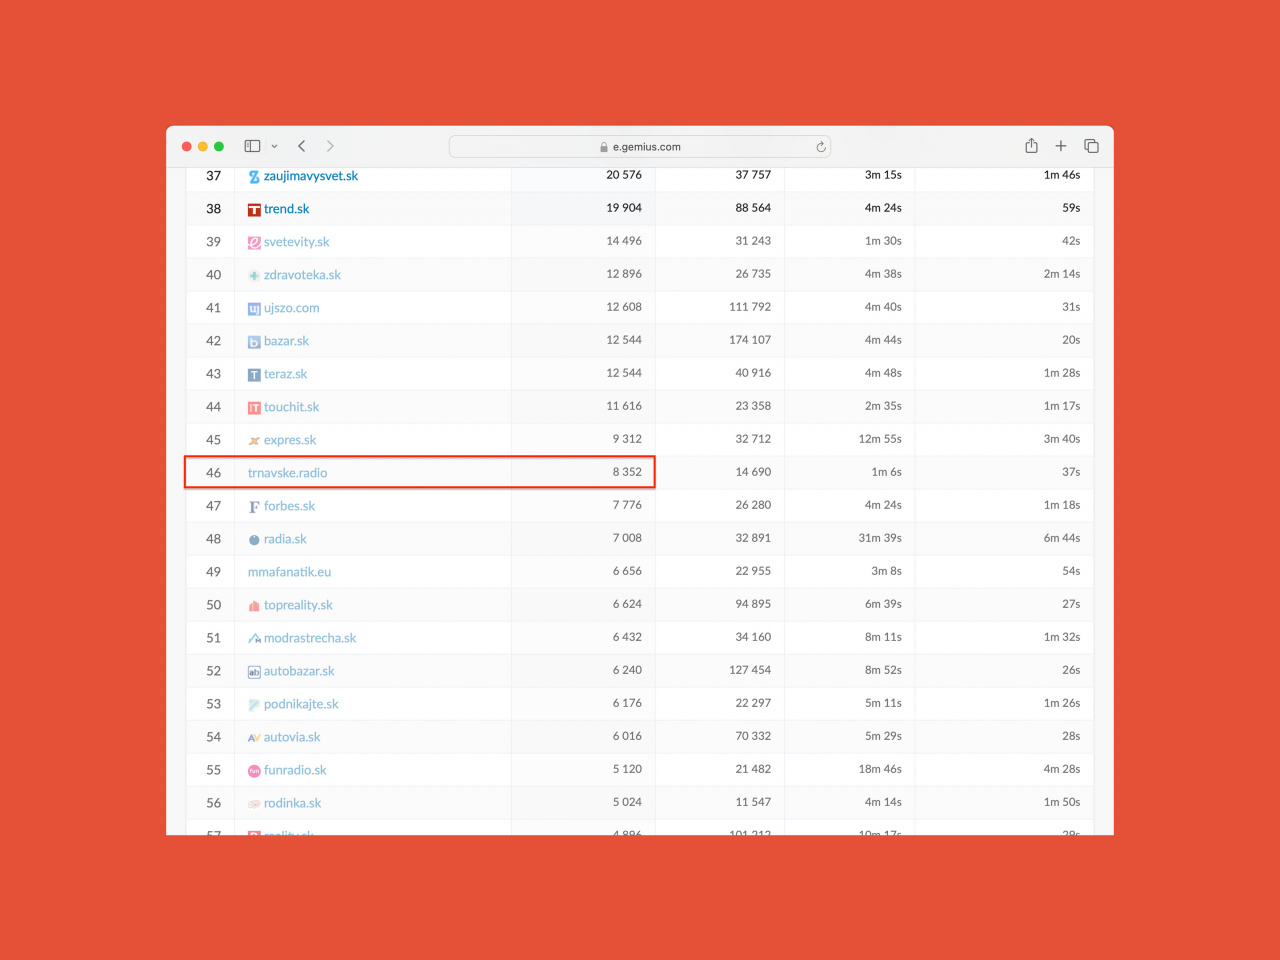Viewport: 1280px width, 960px height.
Task: Open autovia.sk link
Action: tap(292, 737)
